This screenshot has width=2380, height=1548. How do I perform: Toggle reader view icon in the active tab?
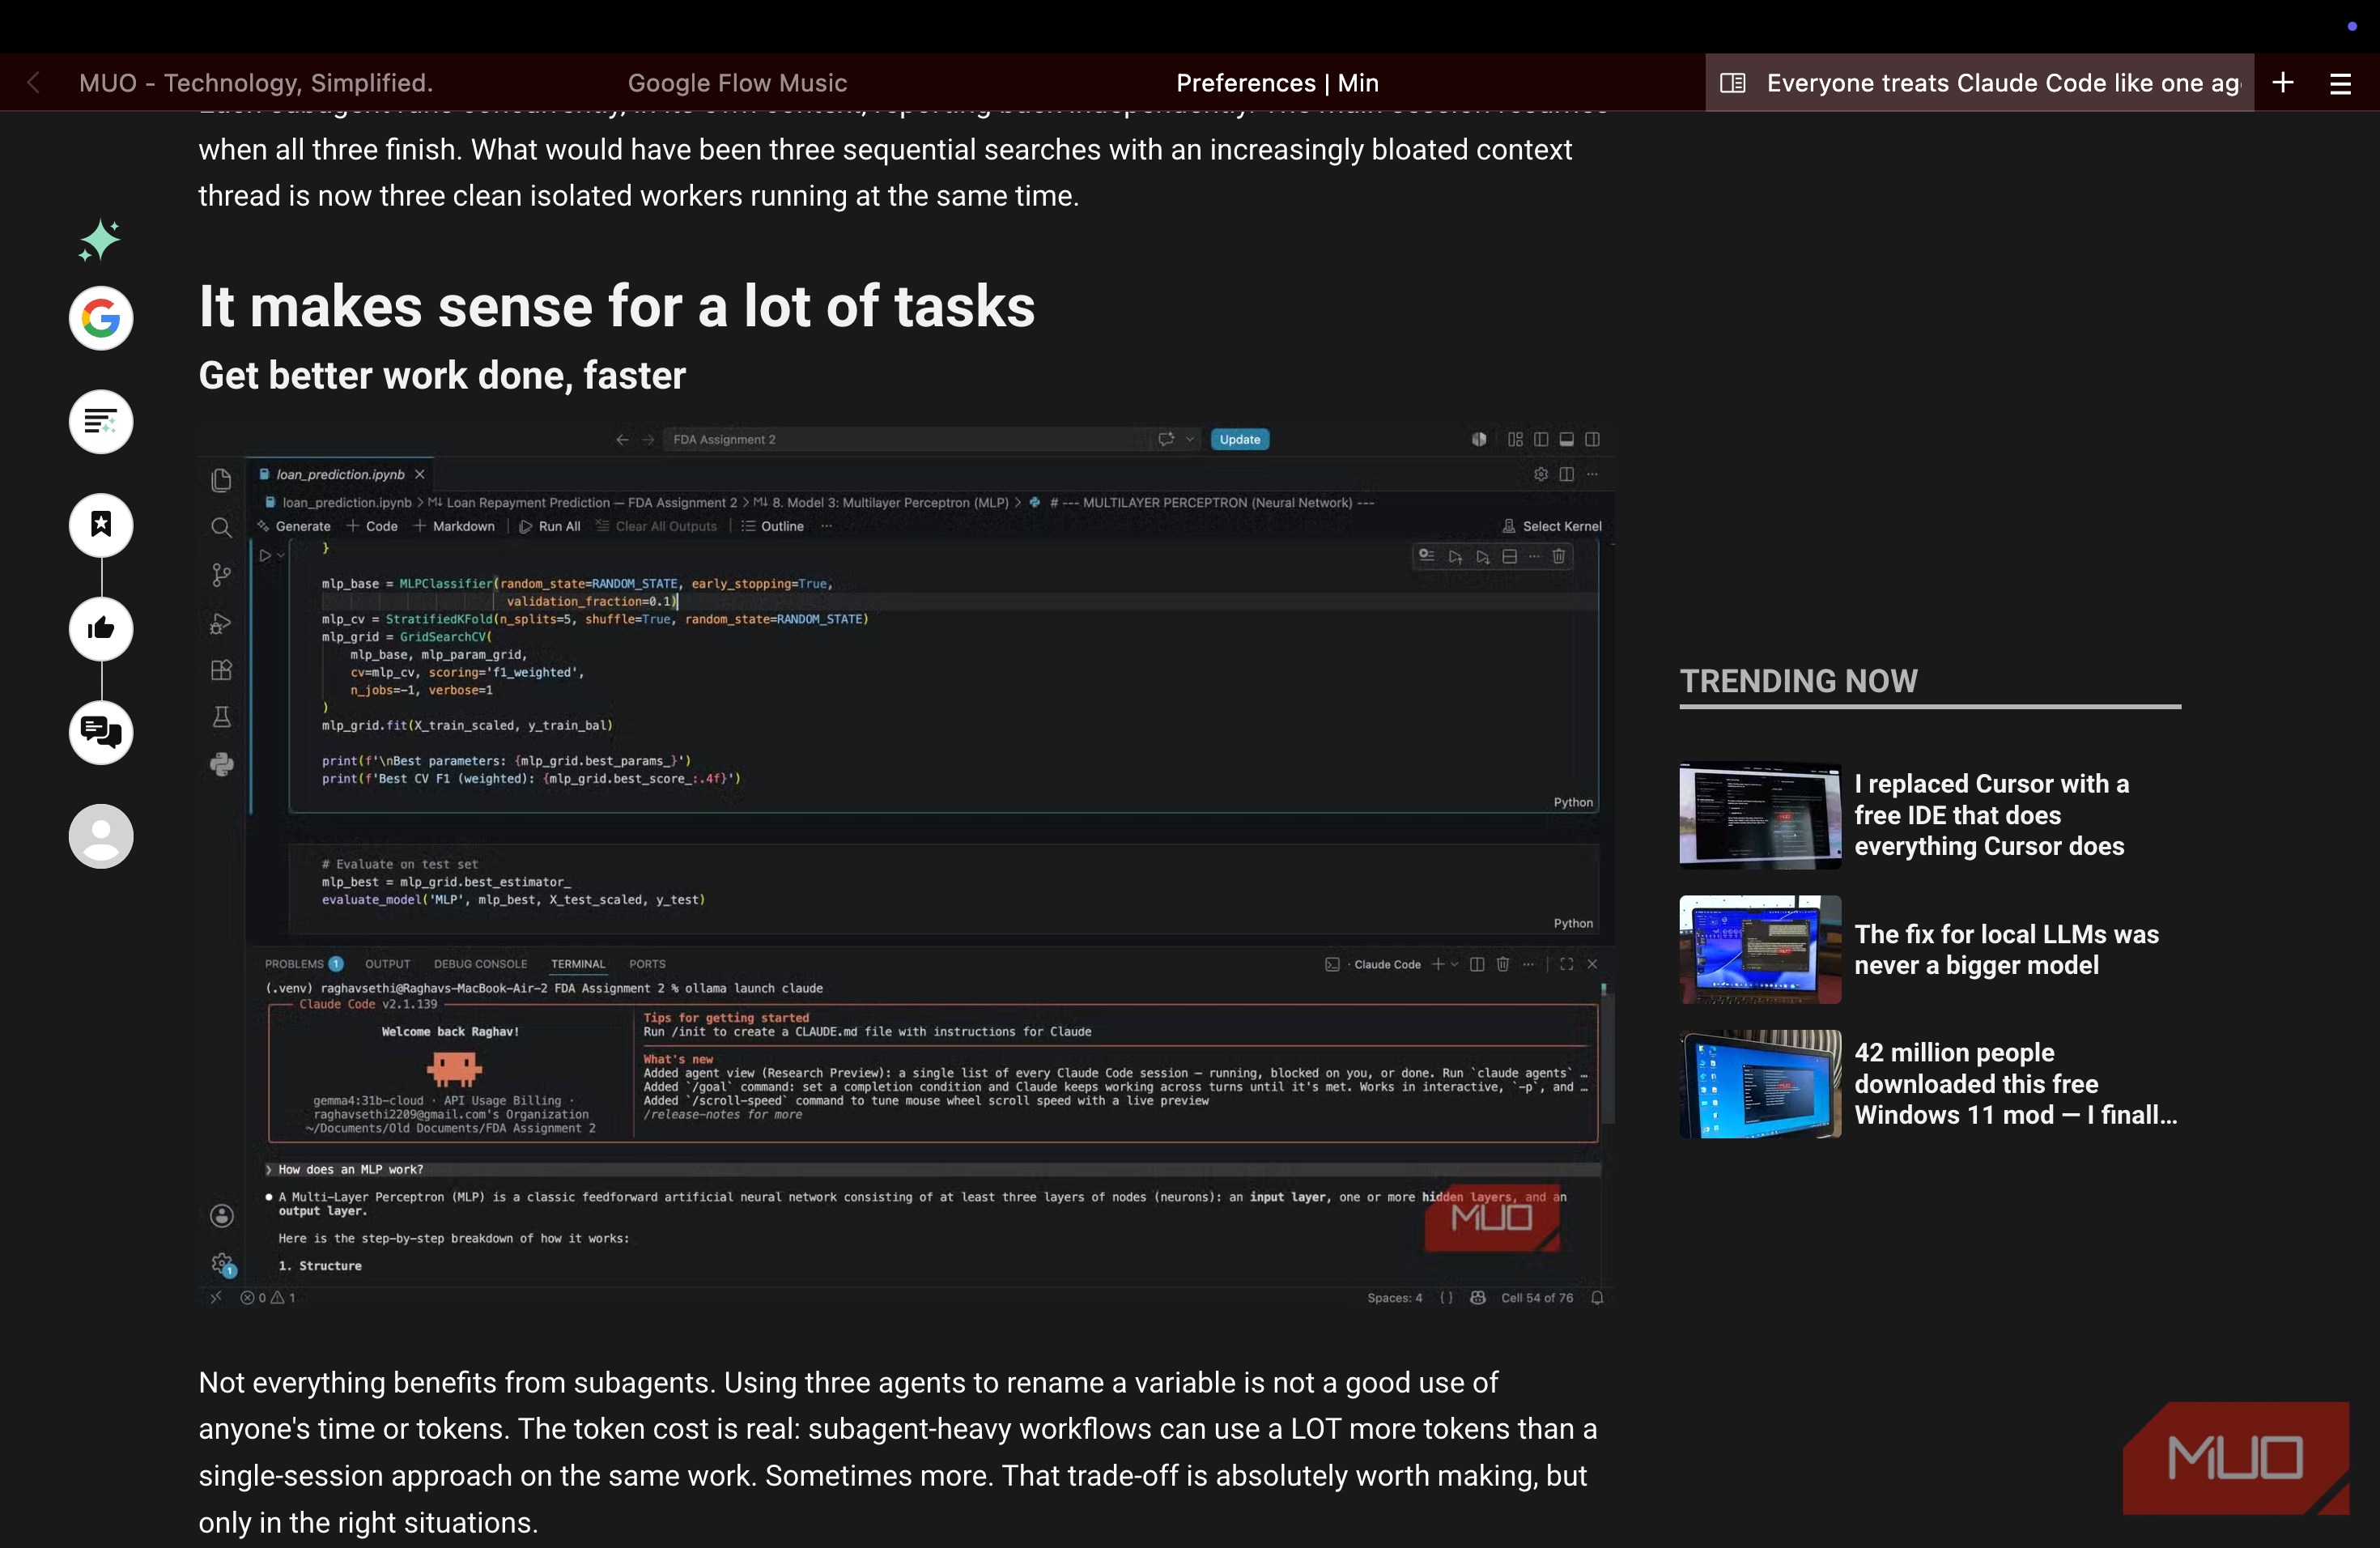point(1733,83)
